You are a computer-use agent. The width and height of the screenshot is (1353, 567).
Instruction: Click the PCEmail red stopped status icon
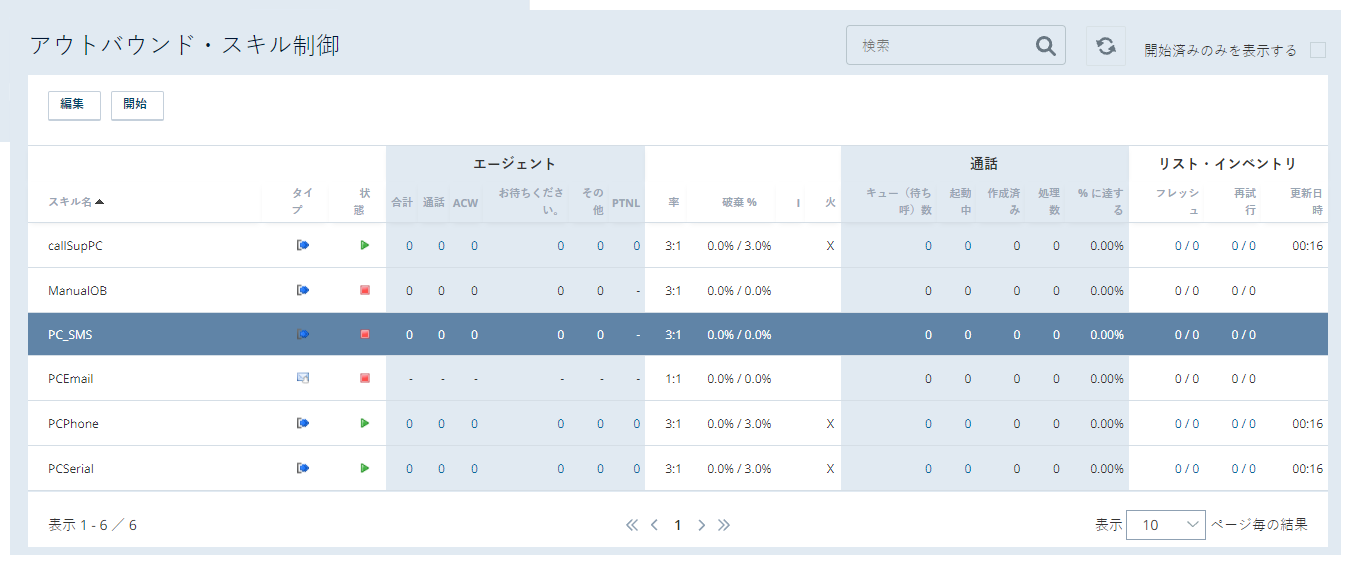365,378
